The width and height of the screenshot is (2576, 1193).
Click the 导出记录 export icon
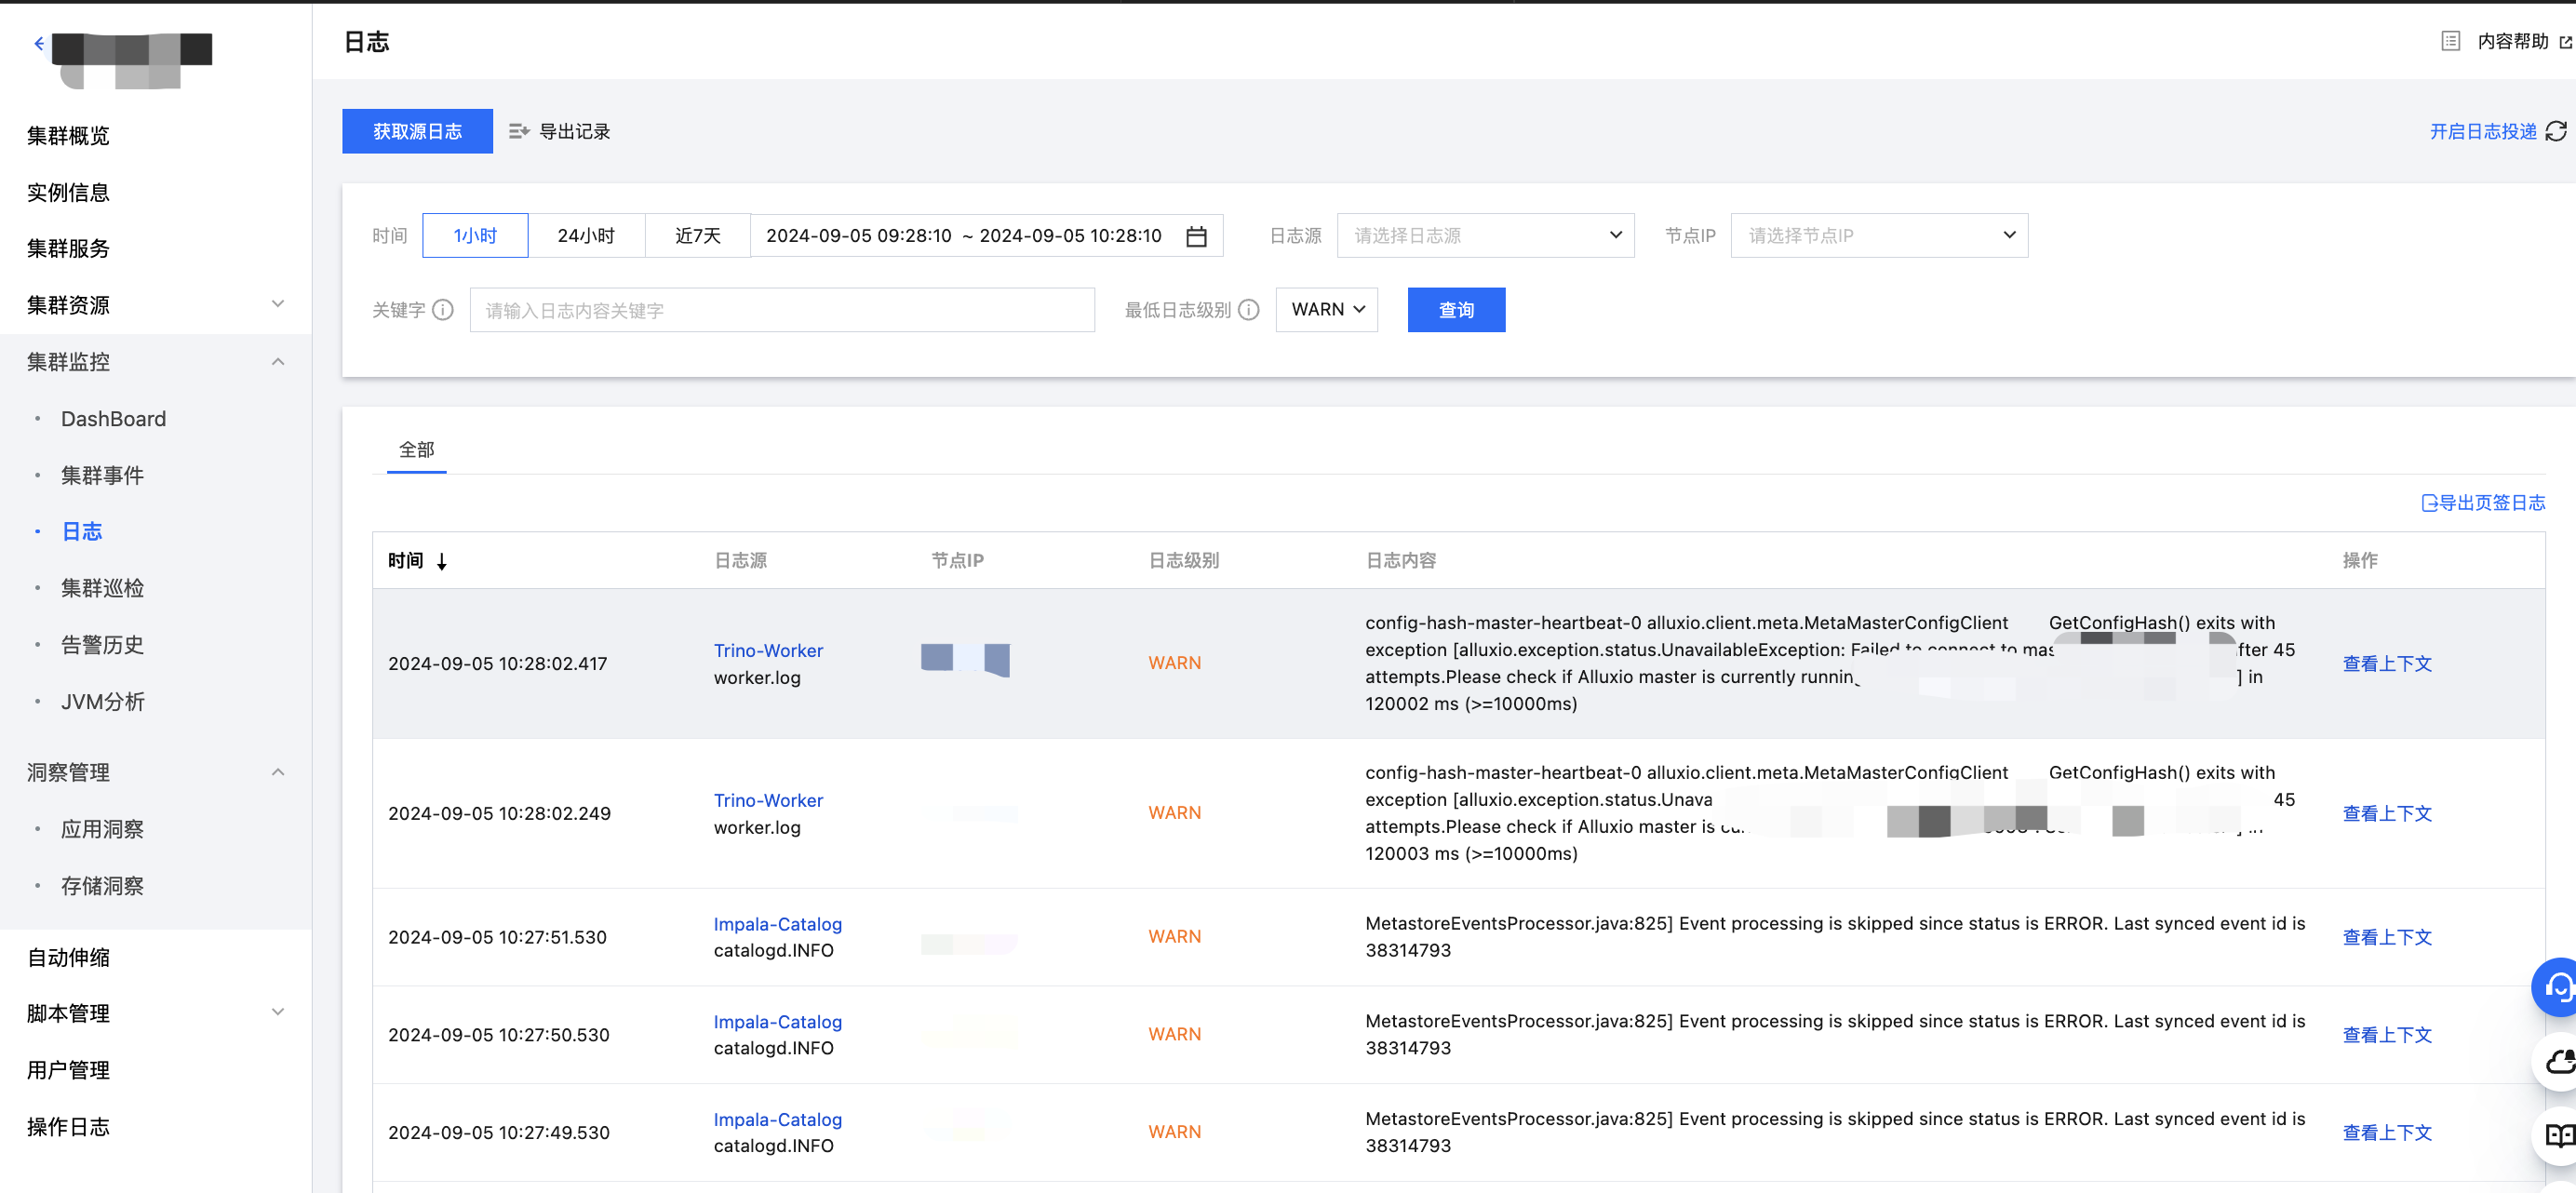click(x=518, y=132)
